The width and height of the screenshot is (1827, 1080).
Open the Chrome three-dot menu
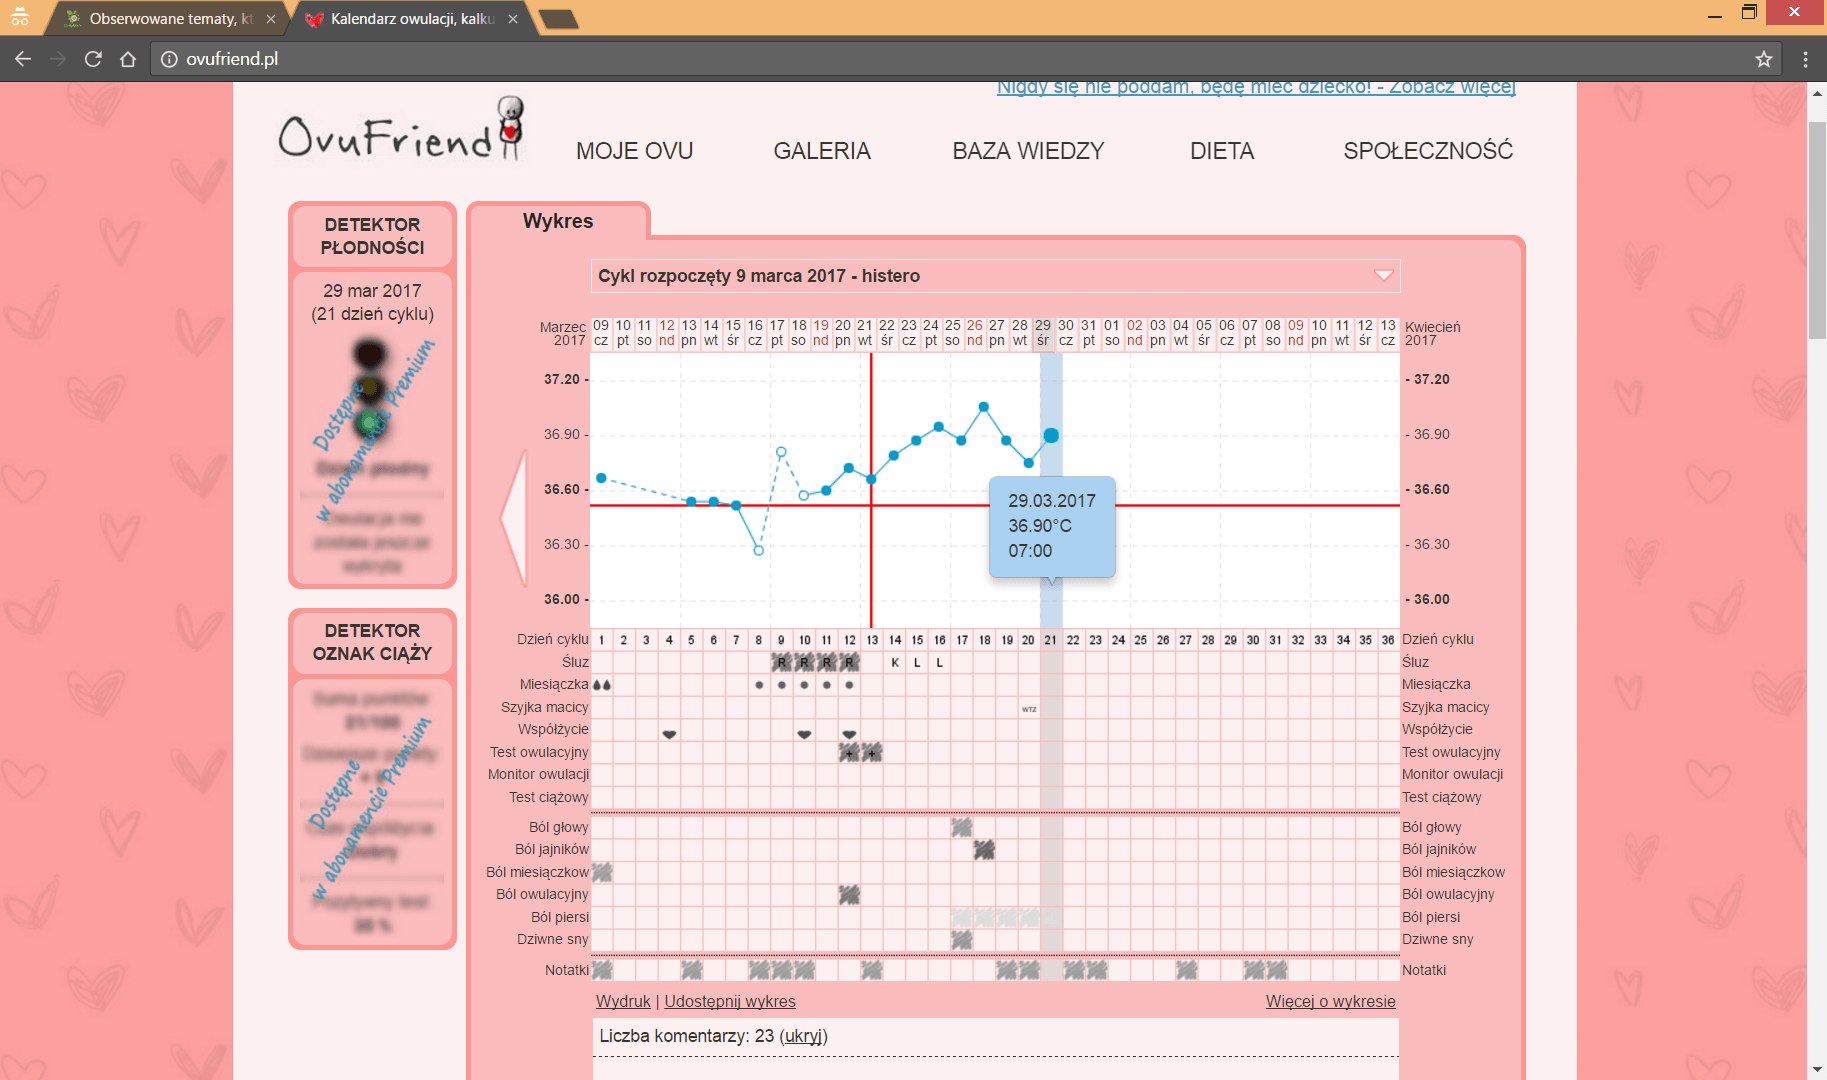tap(1805, 59)
